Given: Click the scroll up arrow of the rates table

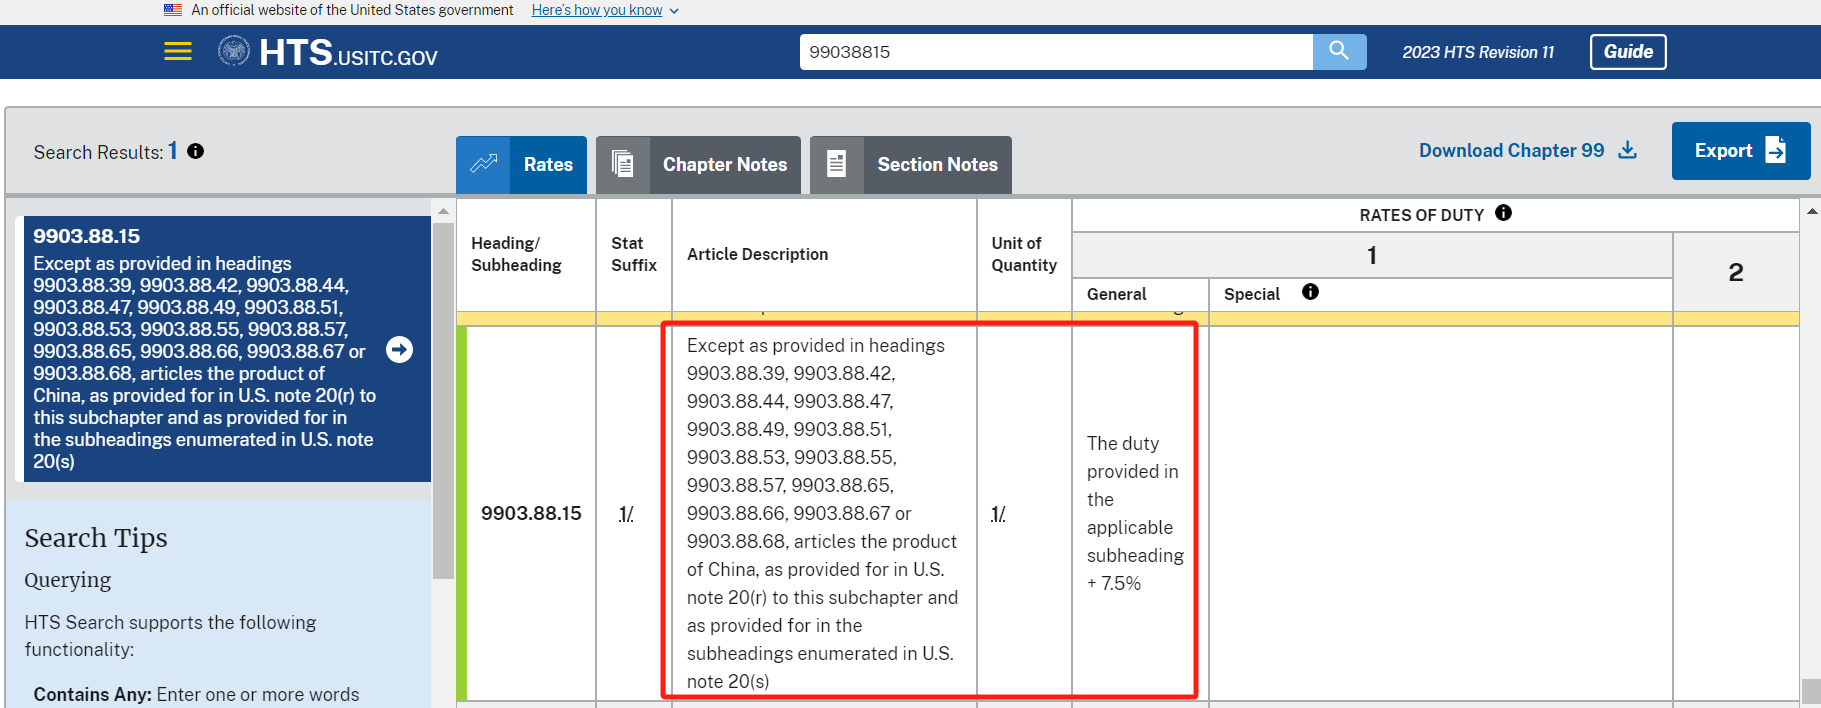Looking at the screenshot, I should coord(1811,212).
